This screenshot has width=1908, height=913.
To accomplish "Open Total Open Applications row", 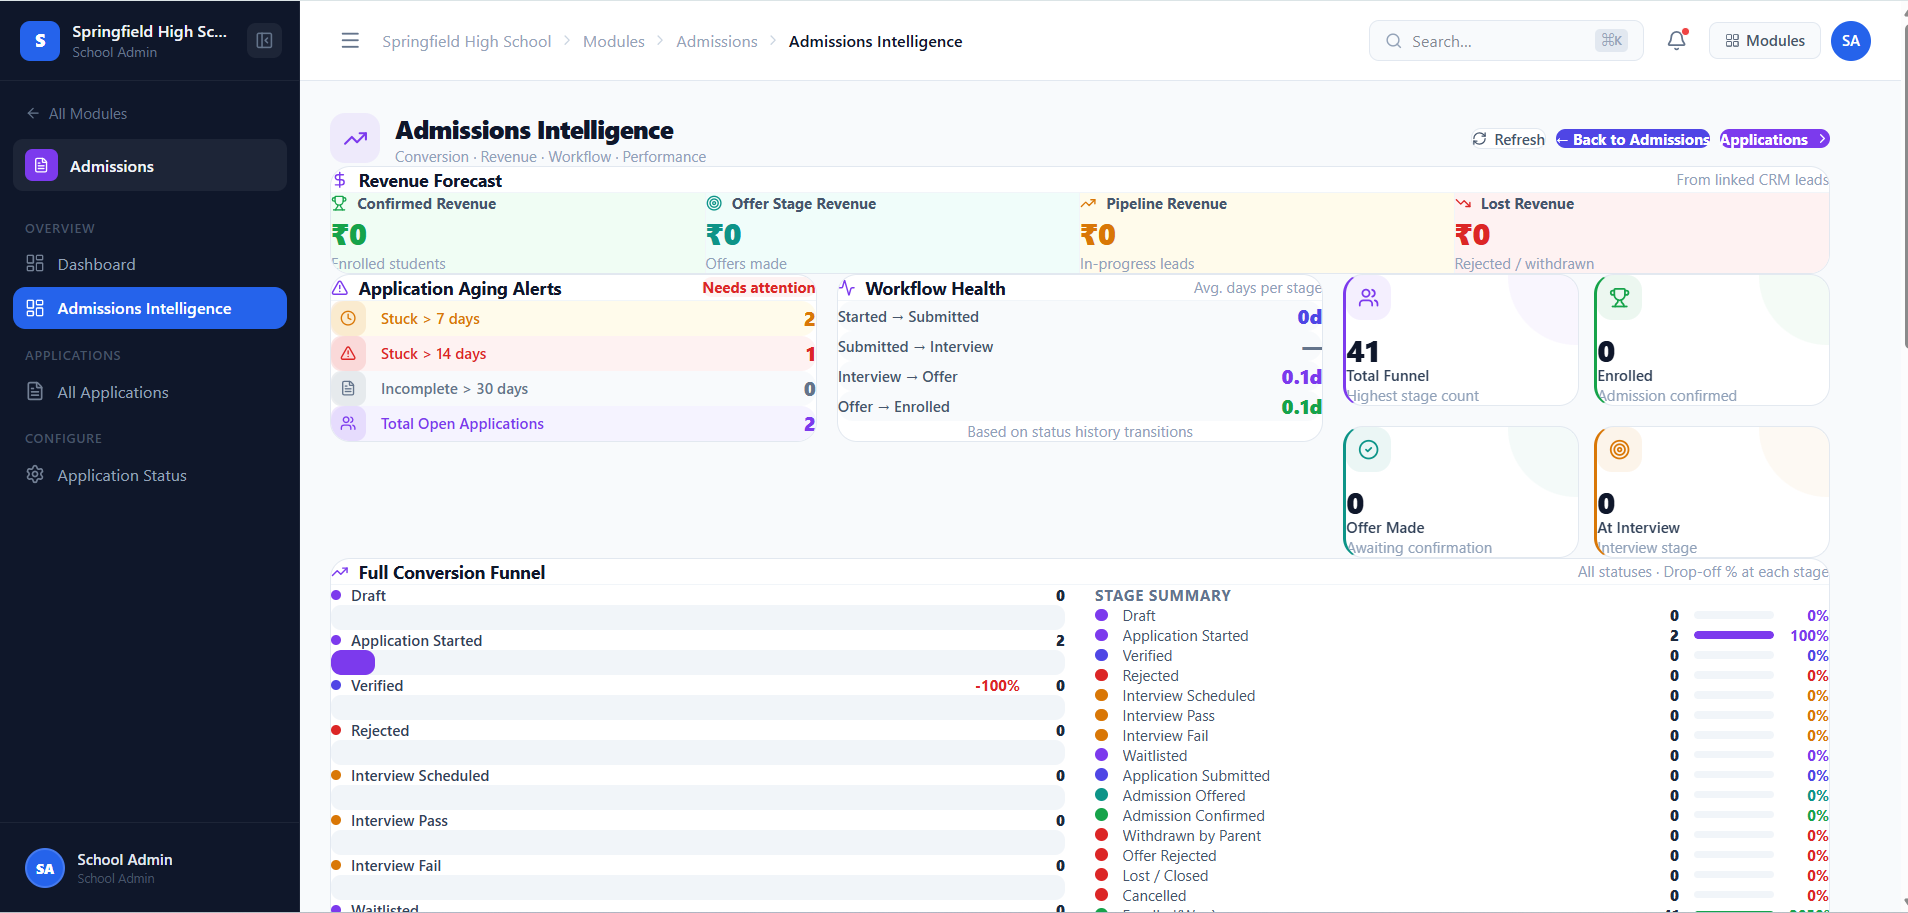I will click(573, 423).
